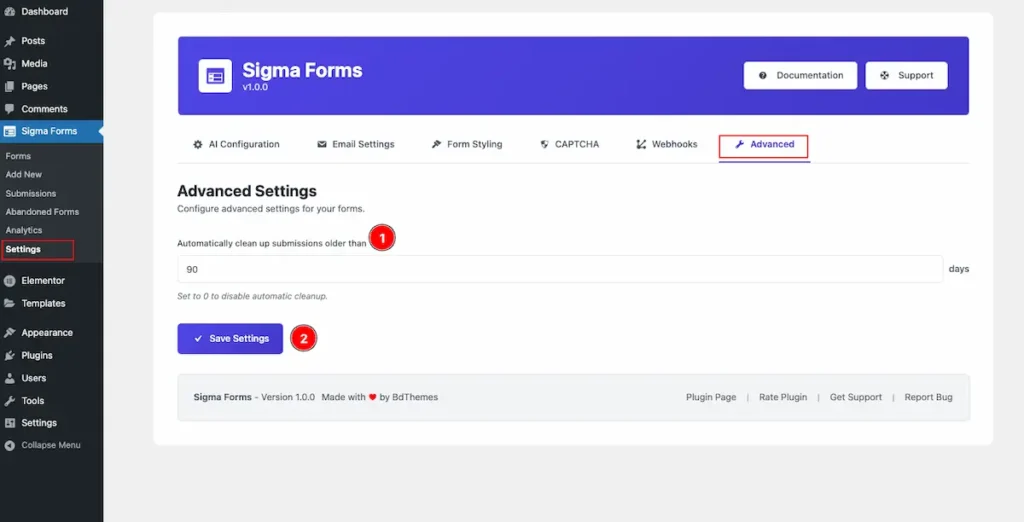
Task: Click the Sigma Forms sidebar icon
Action: click(x=10, y=131)
